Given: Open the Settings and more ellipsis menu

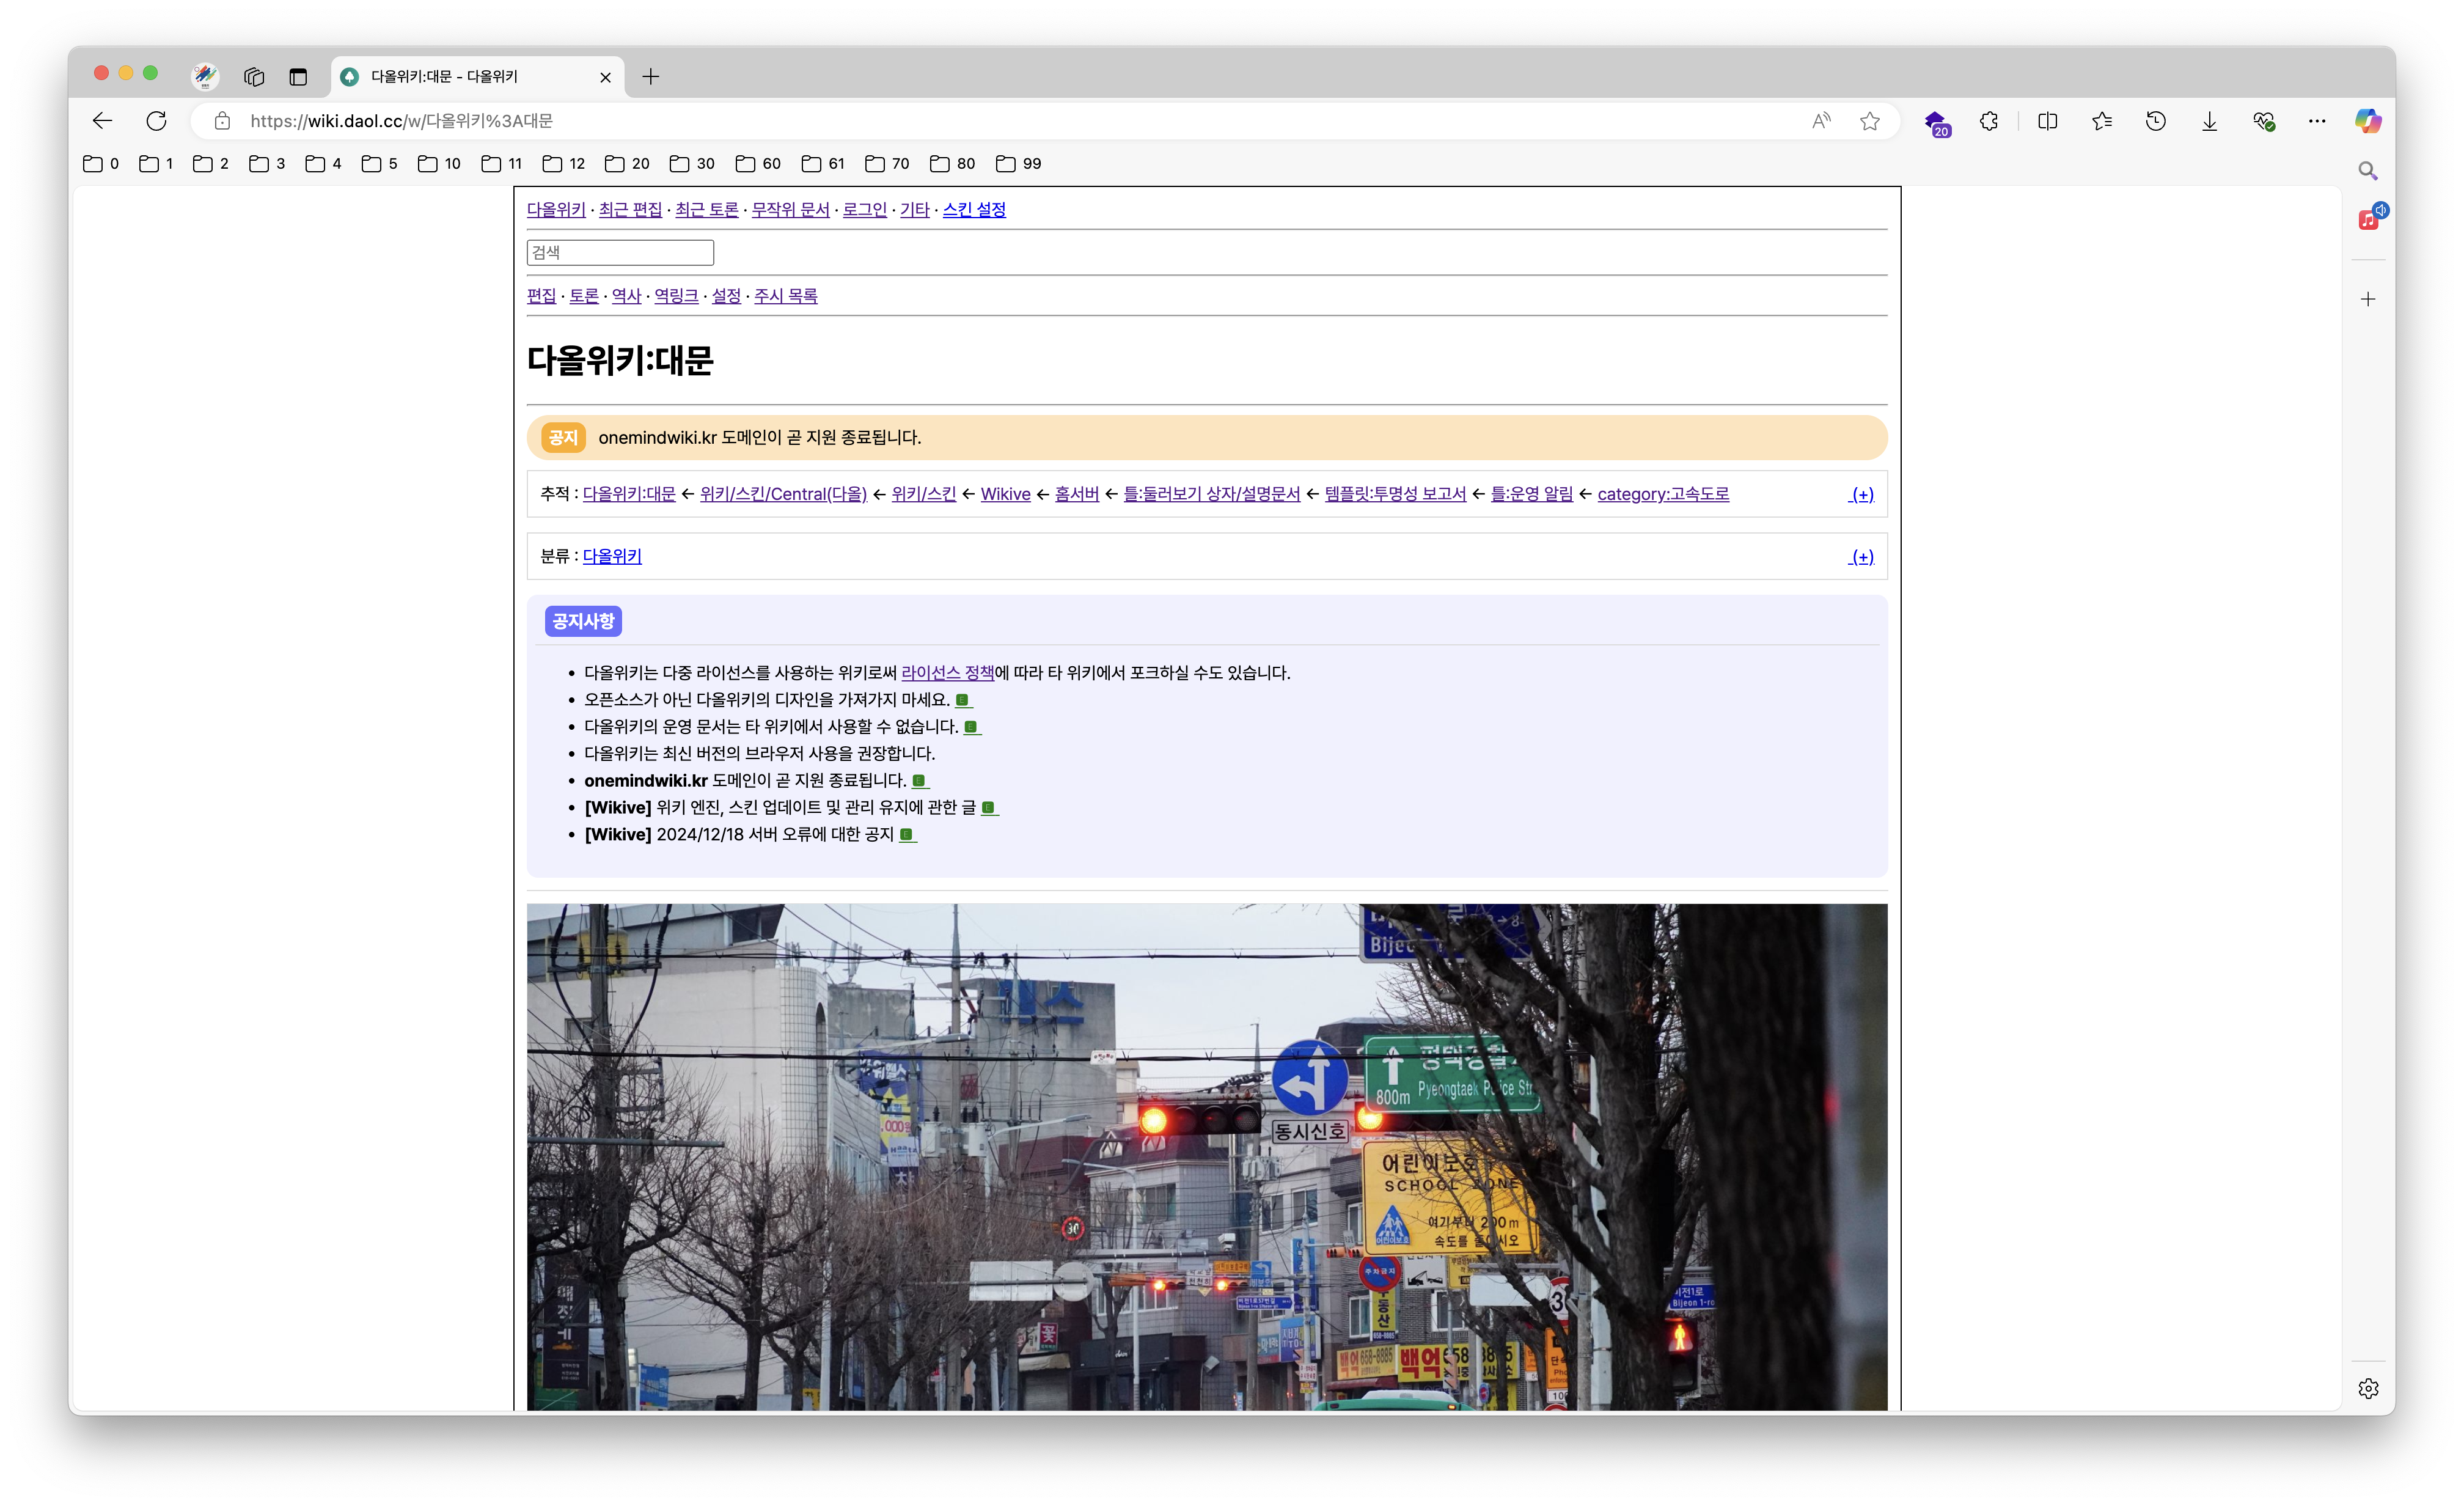Looking at the screenshot, I should point(2317,121).
